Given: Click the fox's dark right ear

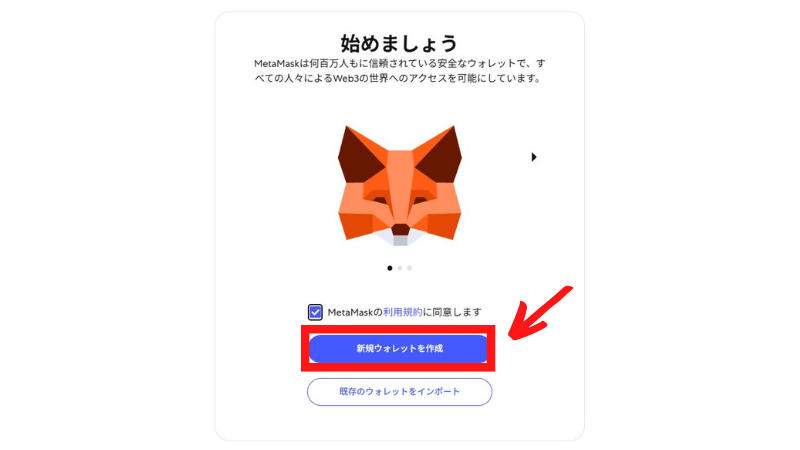Looking at the screenshot, I should (441, 154).
